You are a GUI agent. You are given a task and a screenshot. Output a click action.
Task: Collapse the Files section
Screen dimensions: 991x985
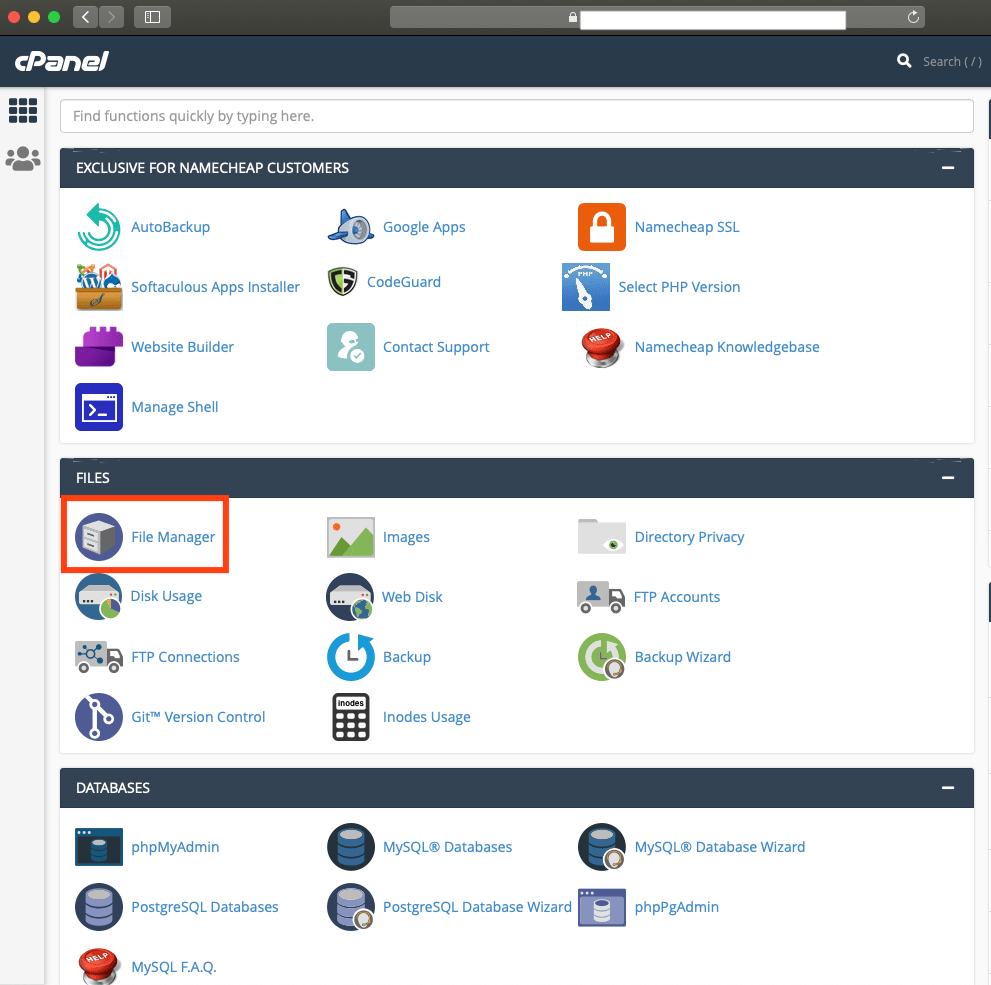947,478
